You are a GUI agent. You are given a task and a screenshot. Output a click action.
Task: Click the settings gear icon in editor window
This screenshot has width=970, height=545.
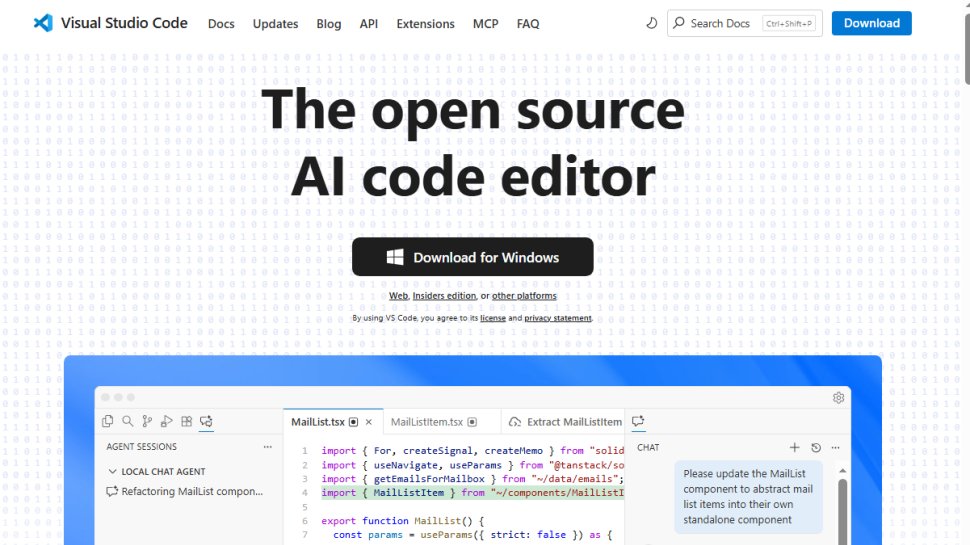tap(838, 398)
